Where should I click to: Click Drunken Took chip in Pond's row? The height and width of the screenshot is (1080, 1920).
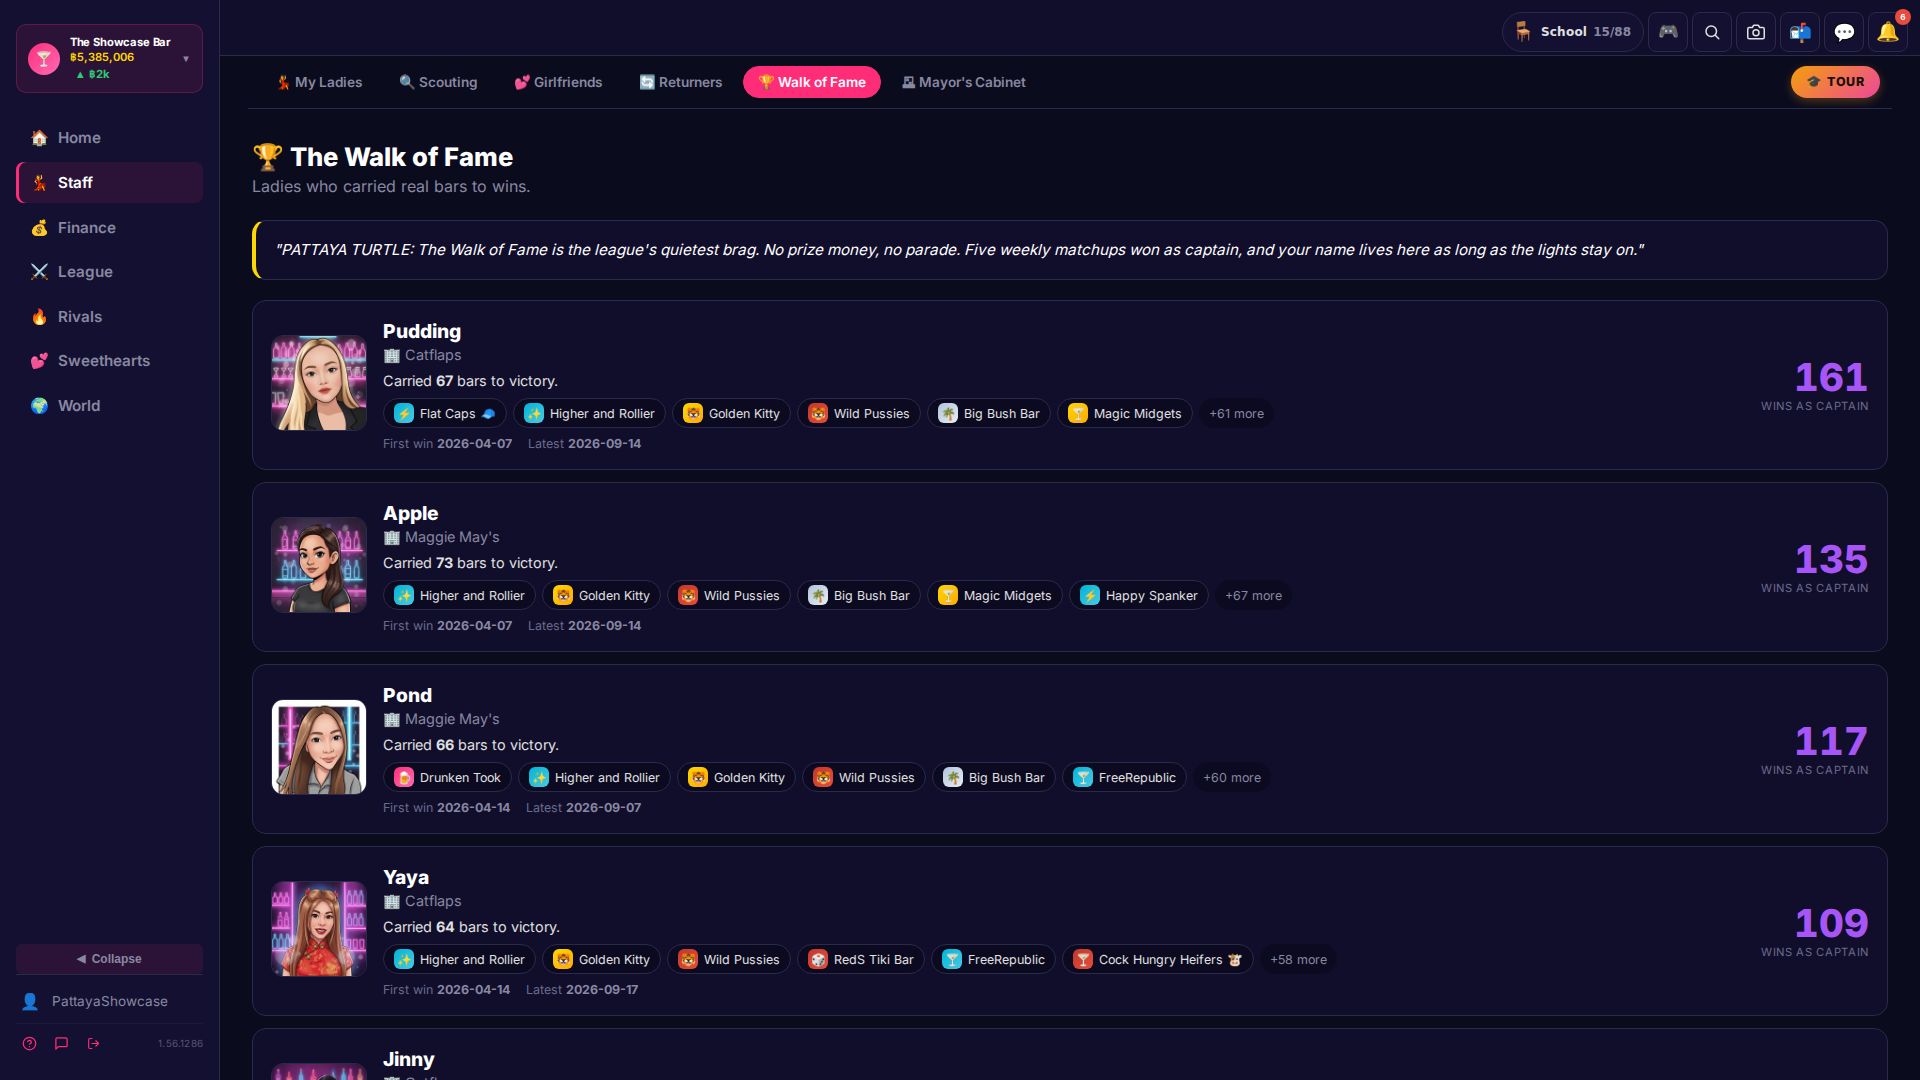447,778
